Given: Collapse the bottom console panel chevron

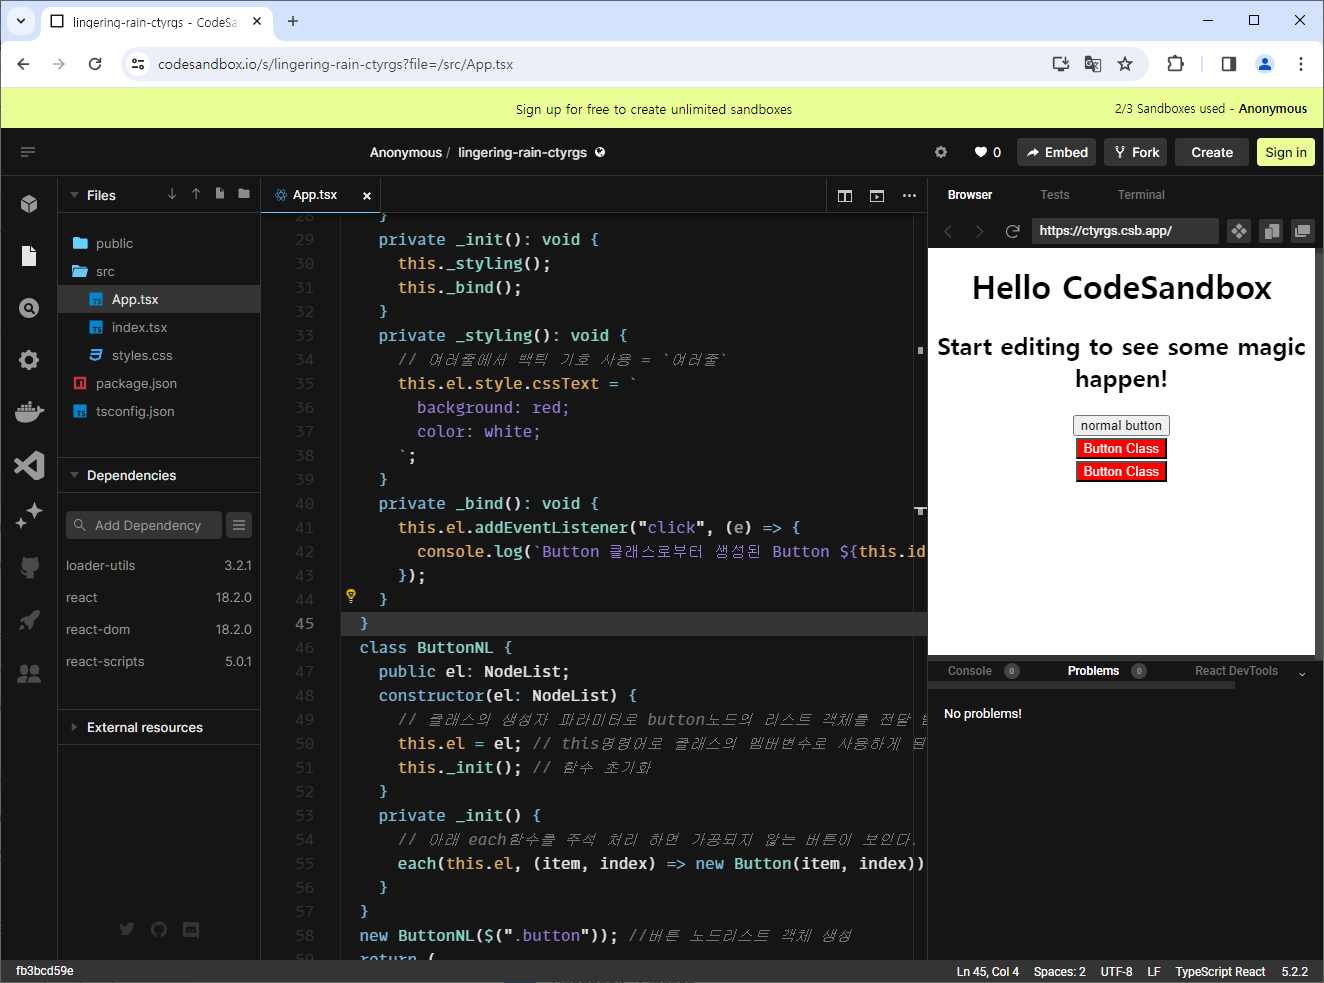Looking at the screenshot, I should [1302, 674].
